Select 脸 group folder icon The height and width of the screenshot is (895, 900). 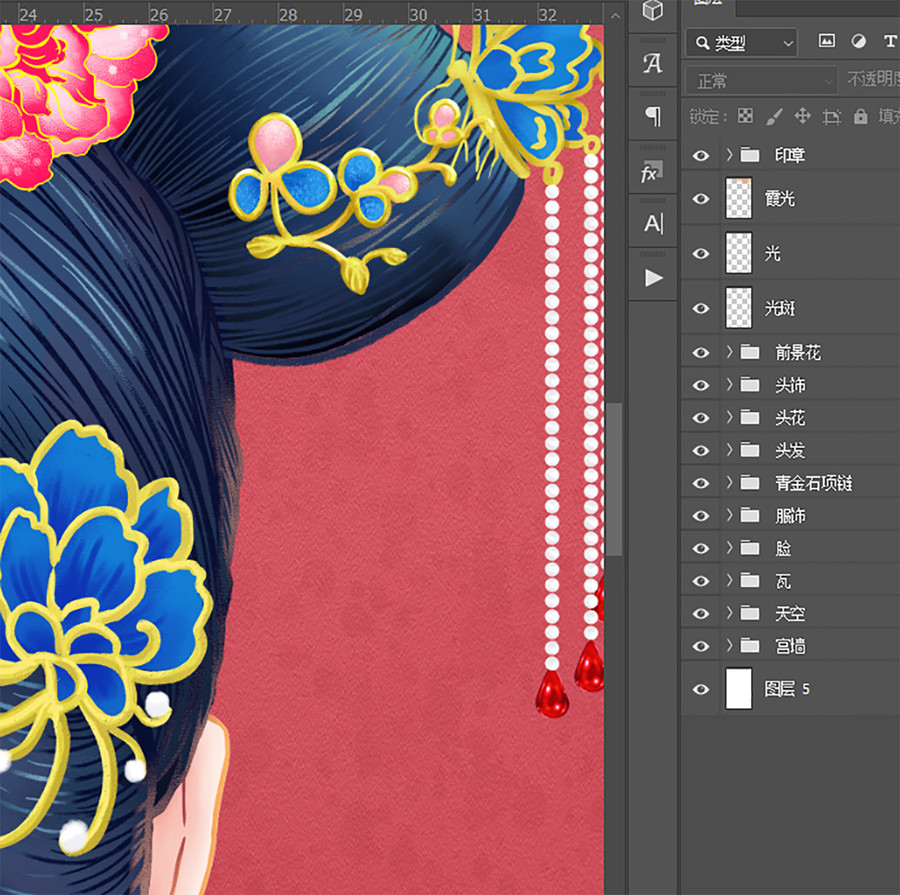coord(750,548)
